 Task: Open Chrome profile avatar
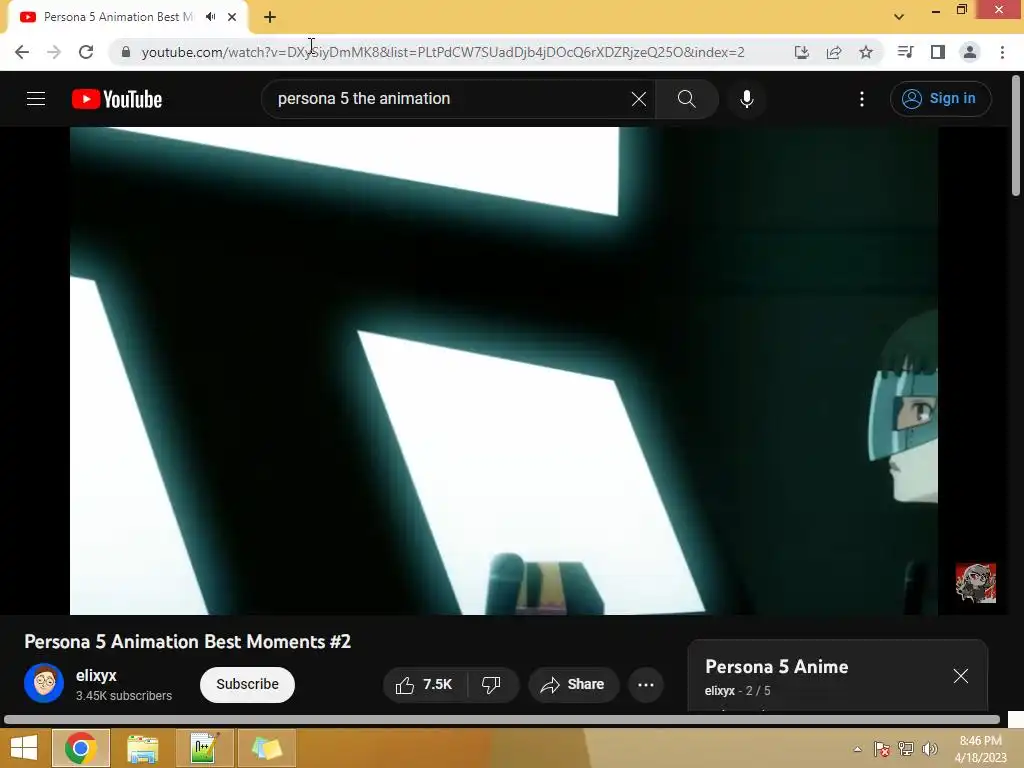coord(970,52)
